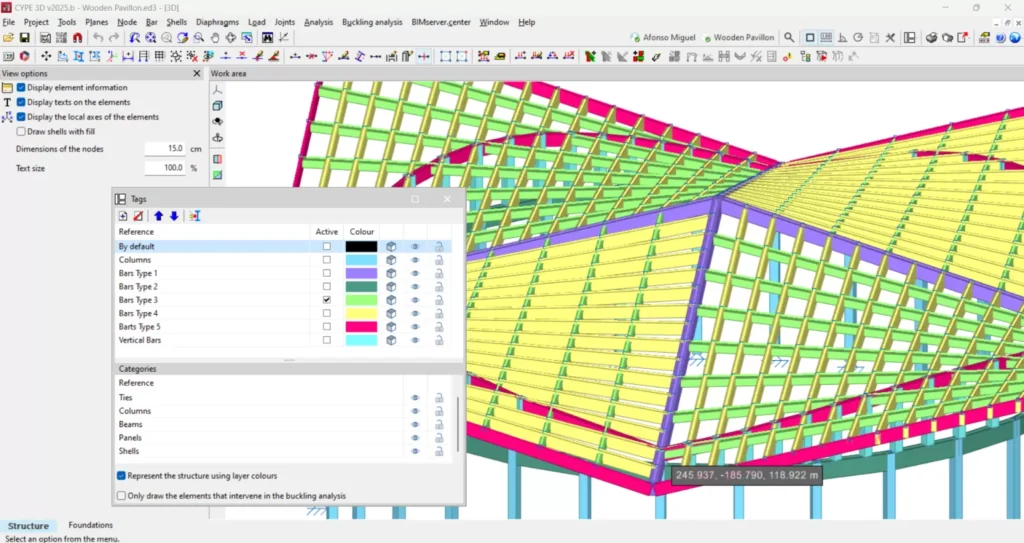
Task: Close the View options panel
Action: (197, 74)
